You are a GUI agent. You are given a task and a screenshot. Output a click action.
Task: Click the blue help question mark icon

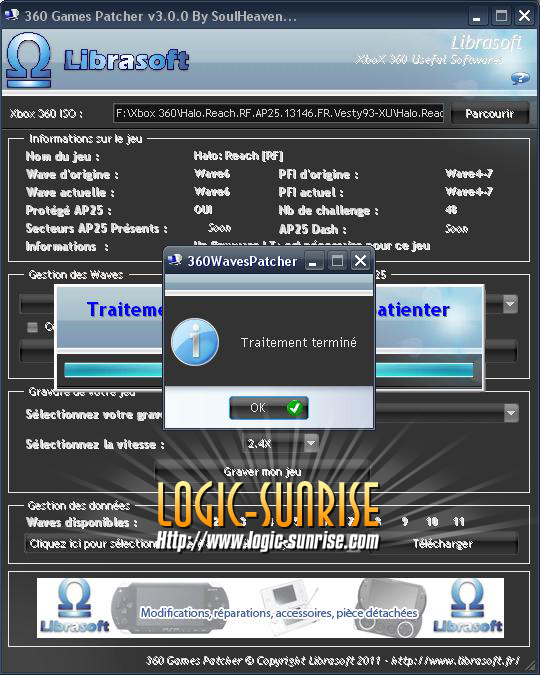[519, 78]
